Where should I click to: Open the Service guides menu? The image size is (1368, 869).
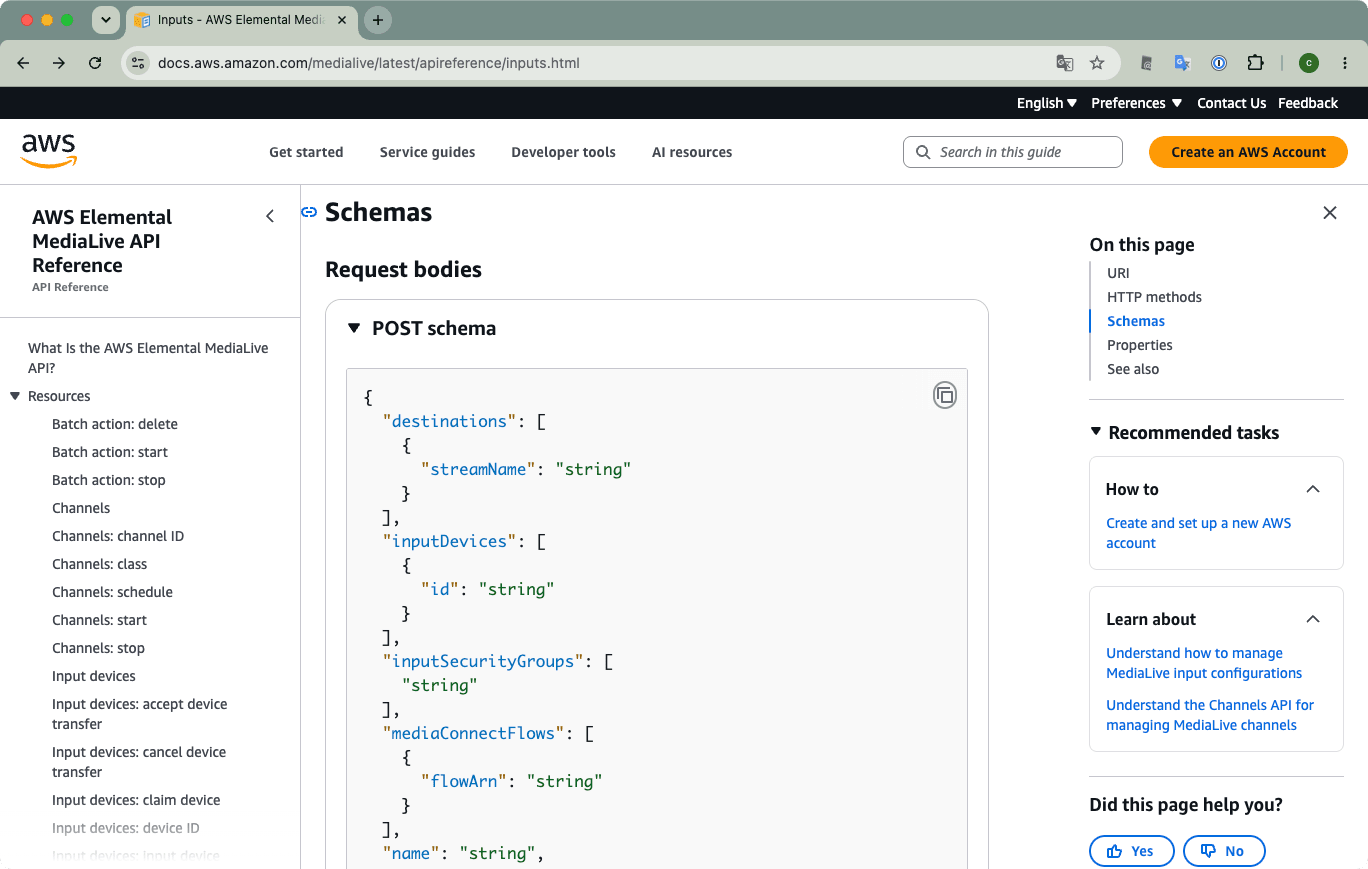427,152
